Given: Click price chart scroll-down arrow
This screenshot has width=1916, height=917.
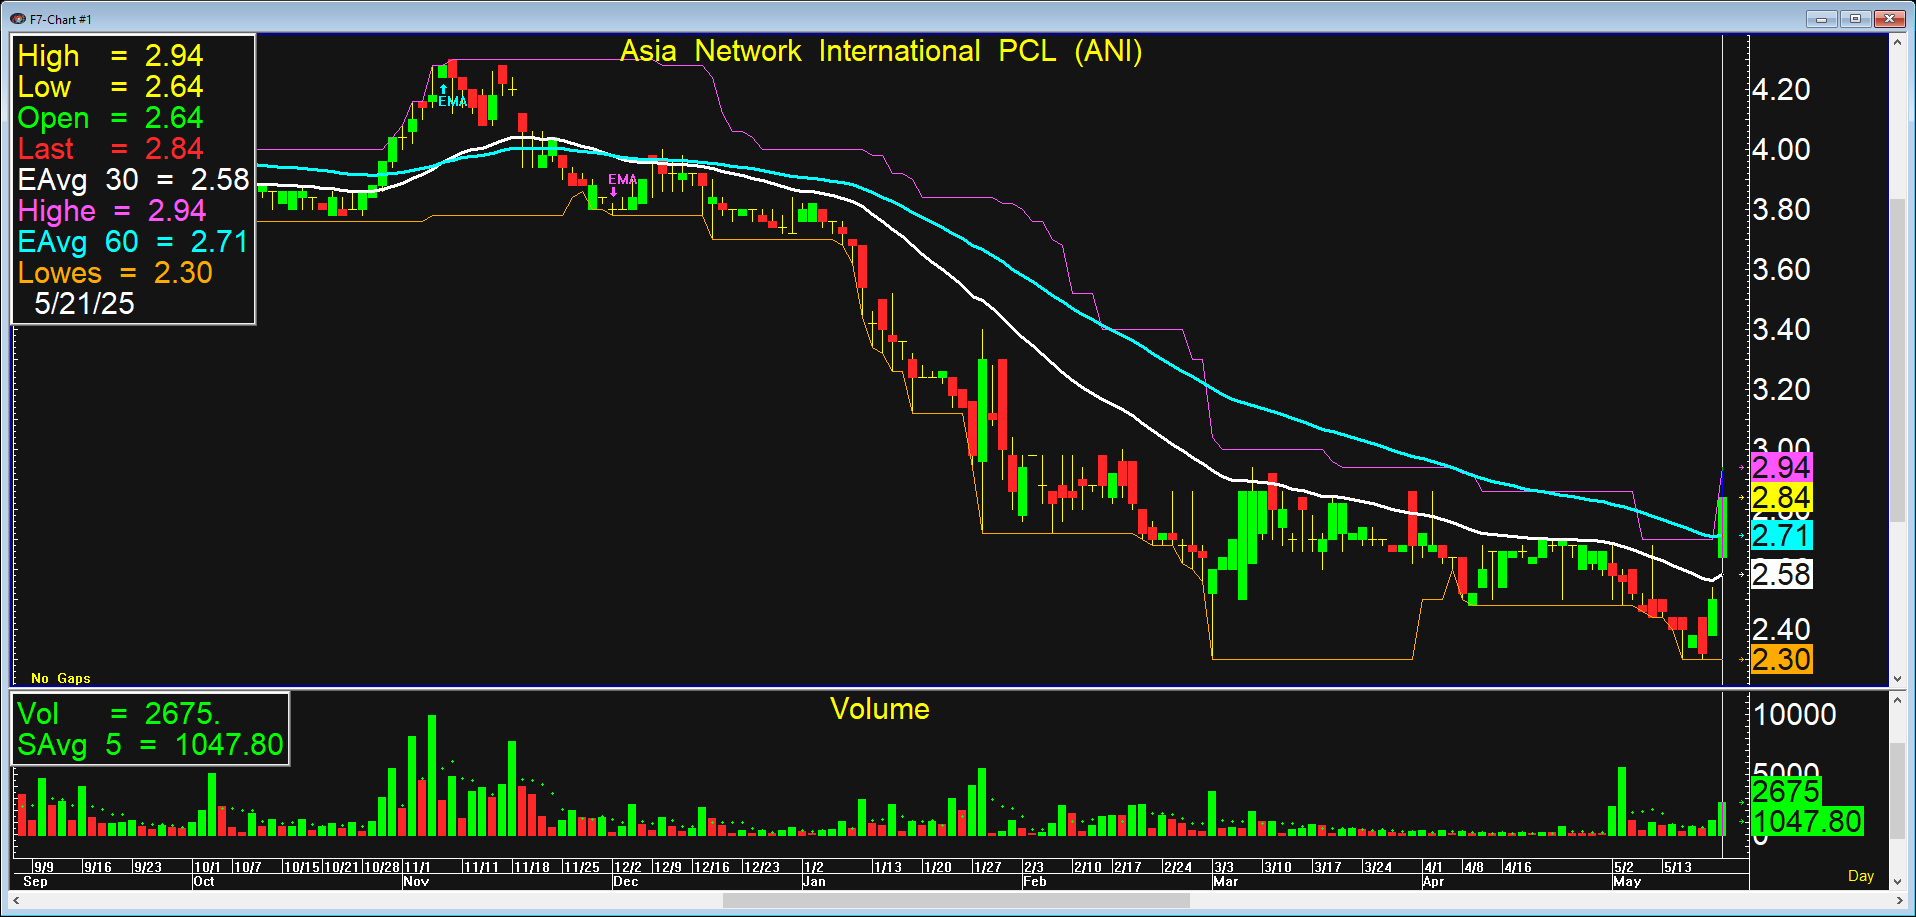Looking at the screenshot, I should click(1897, 679).
